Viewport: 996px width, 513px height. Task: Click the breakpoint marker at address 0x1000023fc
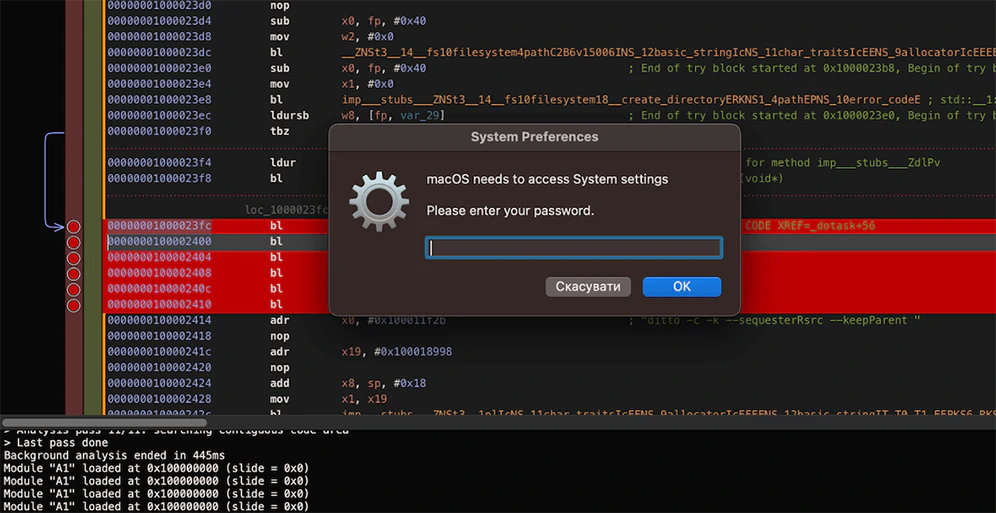(73, 226)
